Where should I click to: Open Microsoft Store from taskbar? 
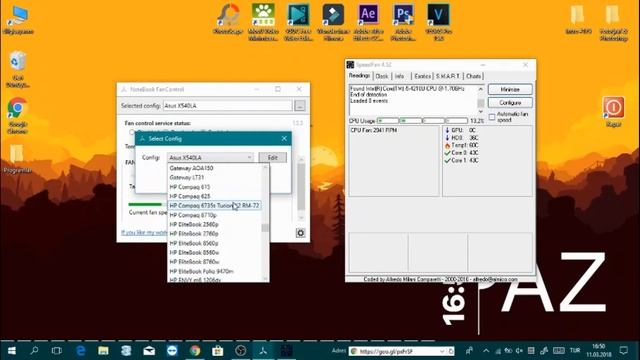click(218, 351)
